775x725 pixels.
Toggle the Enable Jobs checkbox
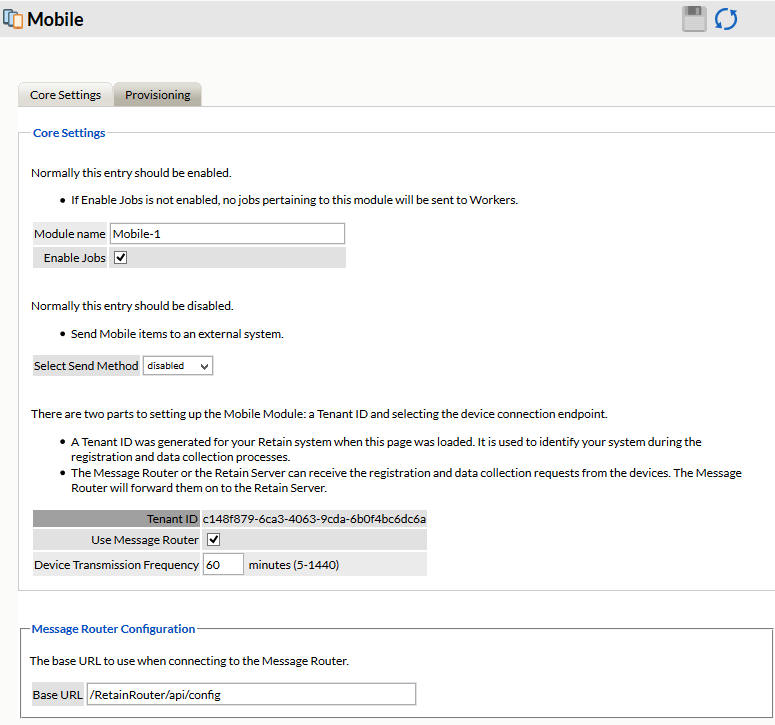point(121,257)
